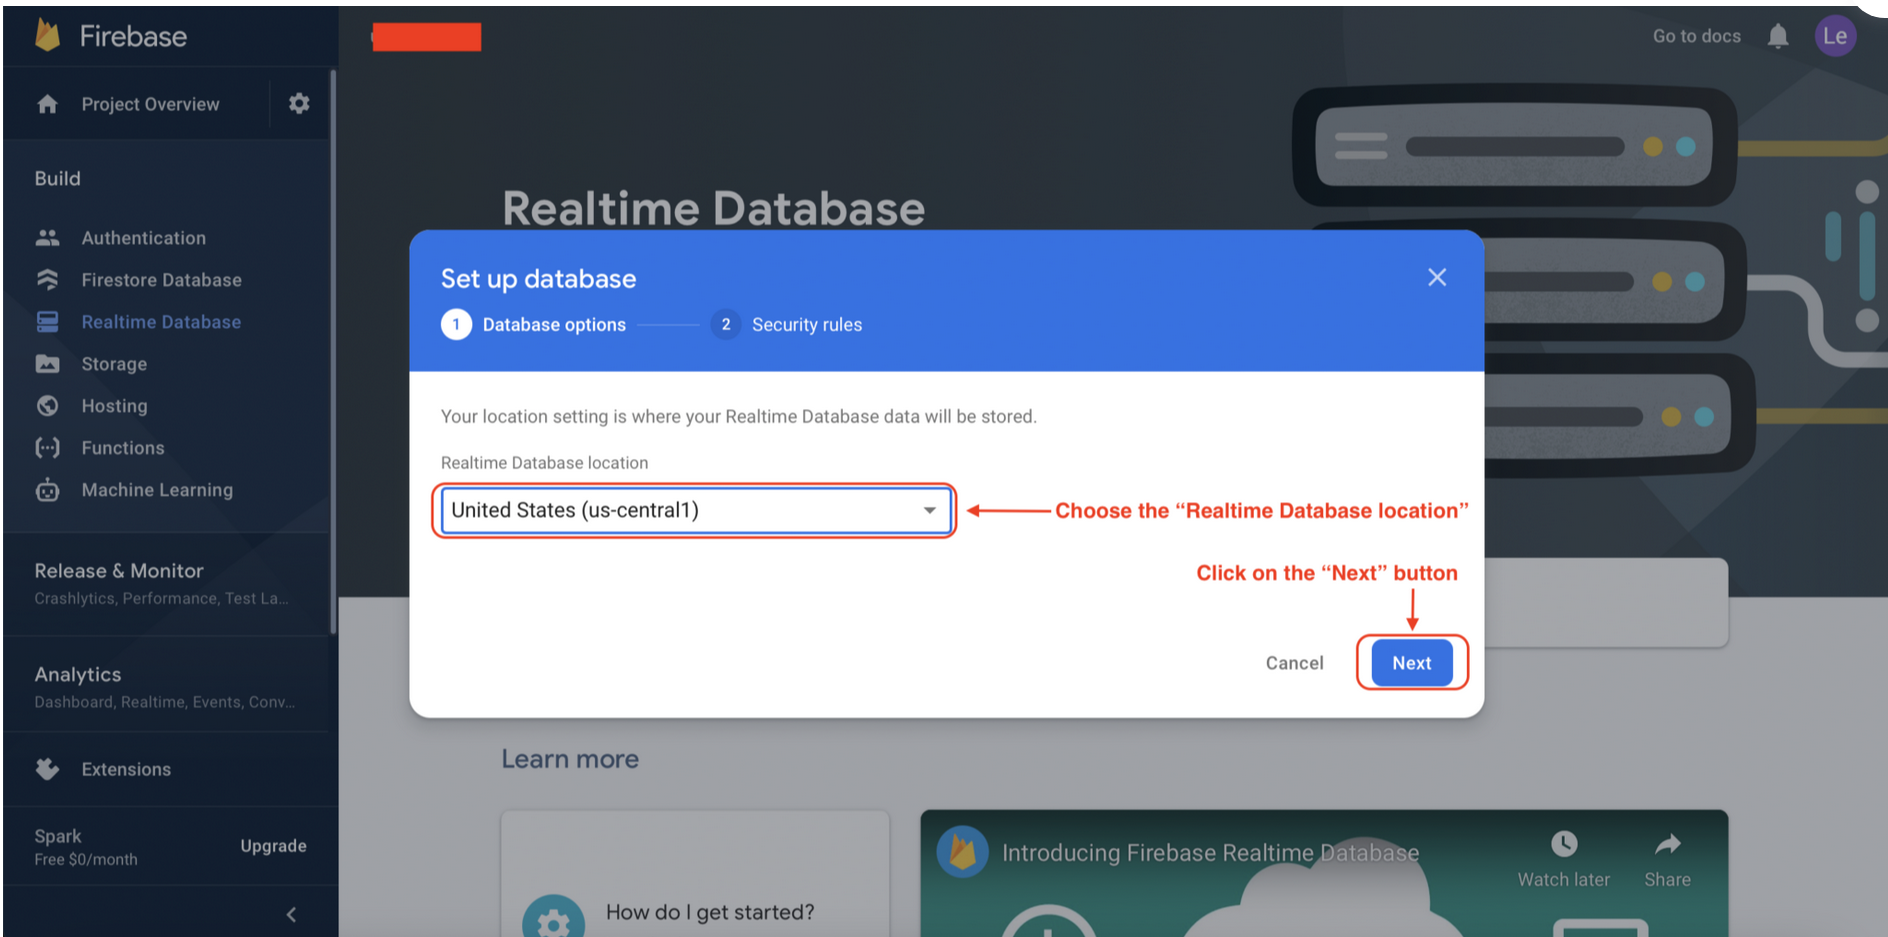Click Introducing Firebase Realtime Database video title
Viewport: 1888px width, 937px height.
tap(1210, 853)
